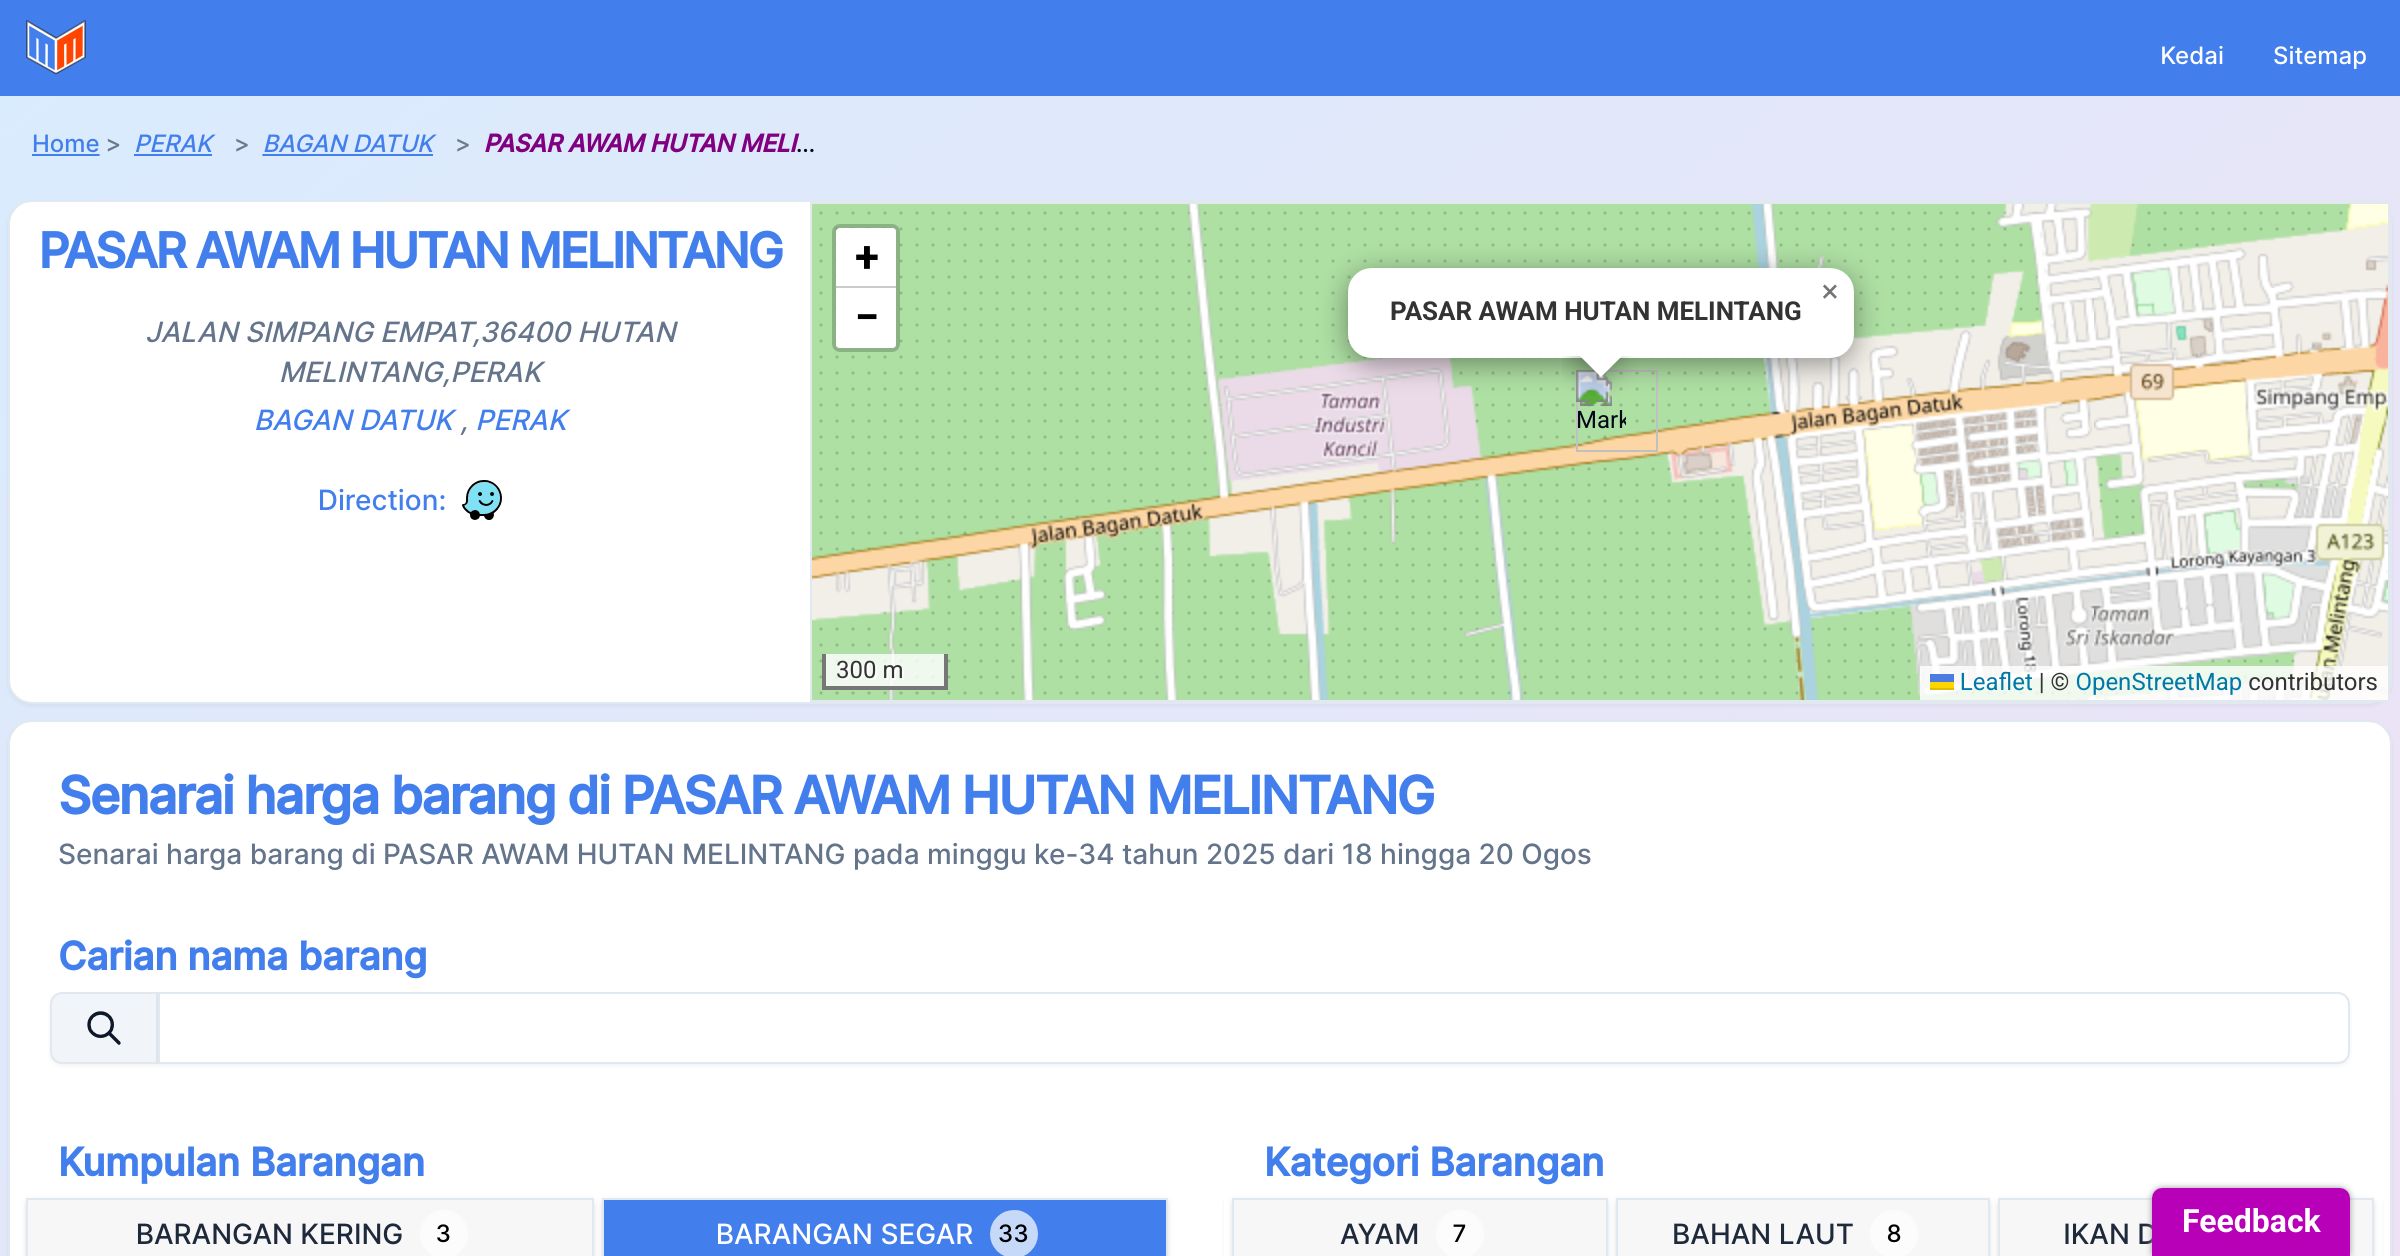Open the Kedai menu item
The width and height of the screenshot is (2400, 1256).
[2191, 55]
